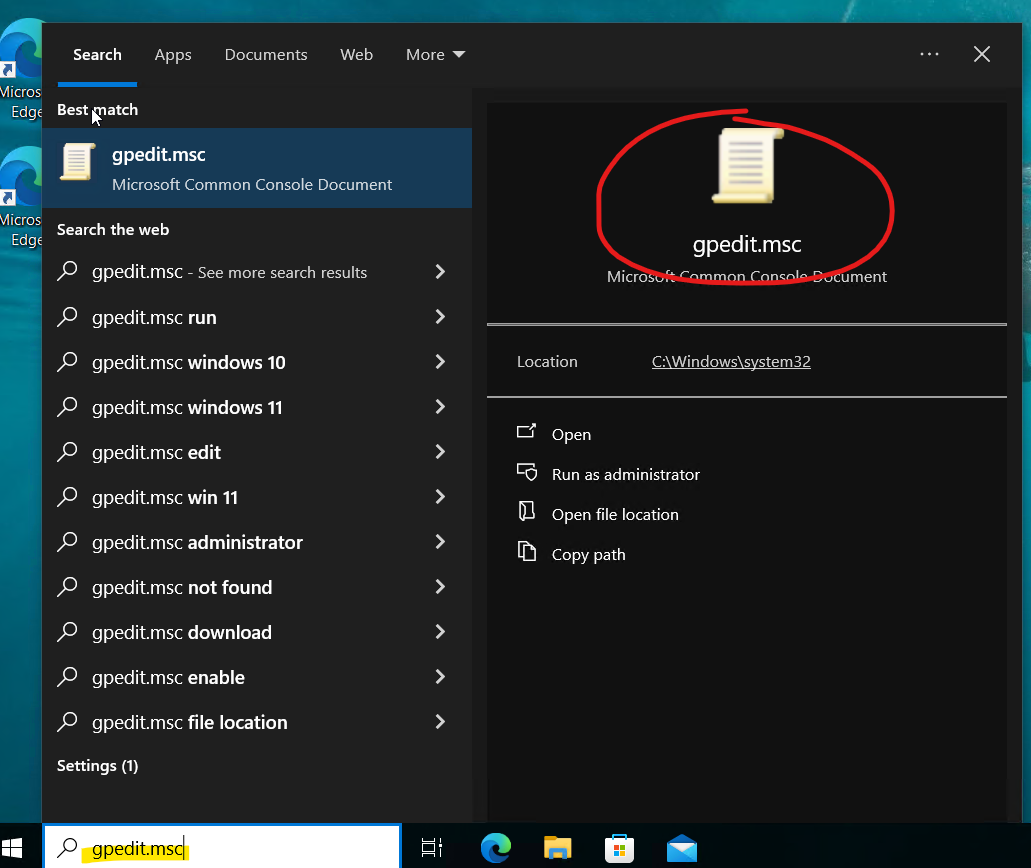Click the Settings (1) category header

(97, 765)
